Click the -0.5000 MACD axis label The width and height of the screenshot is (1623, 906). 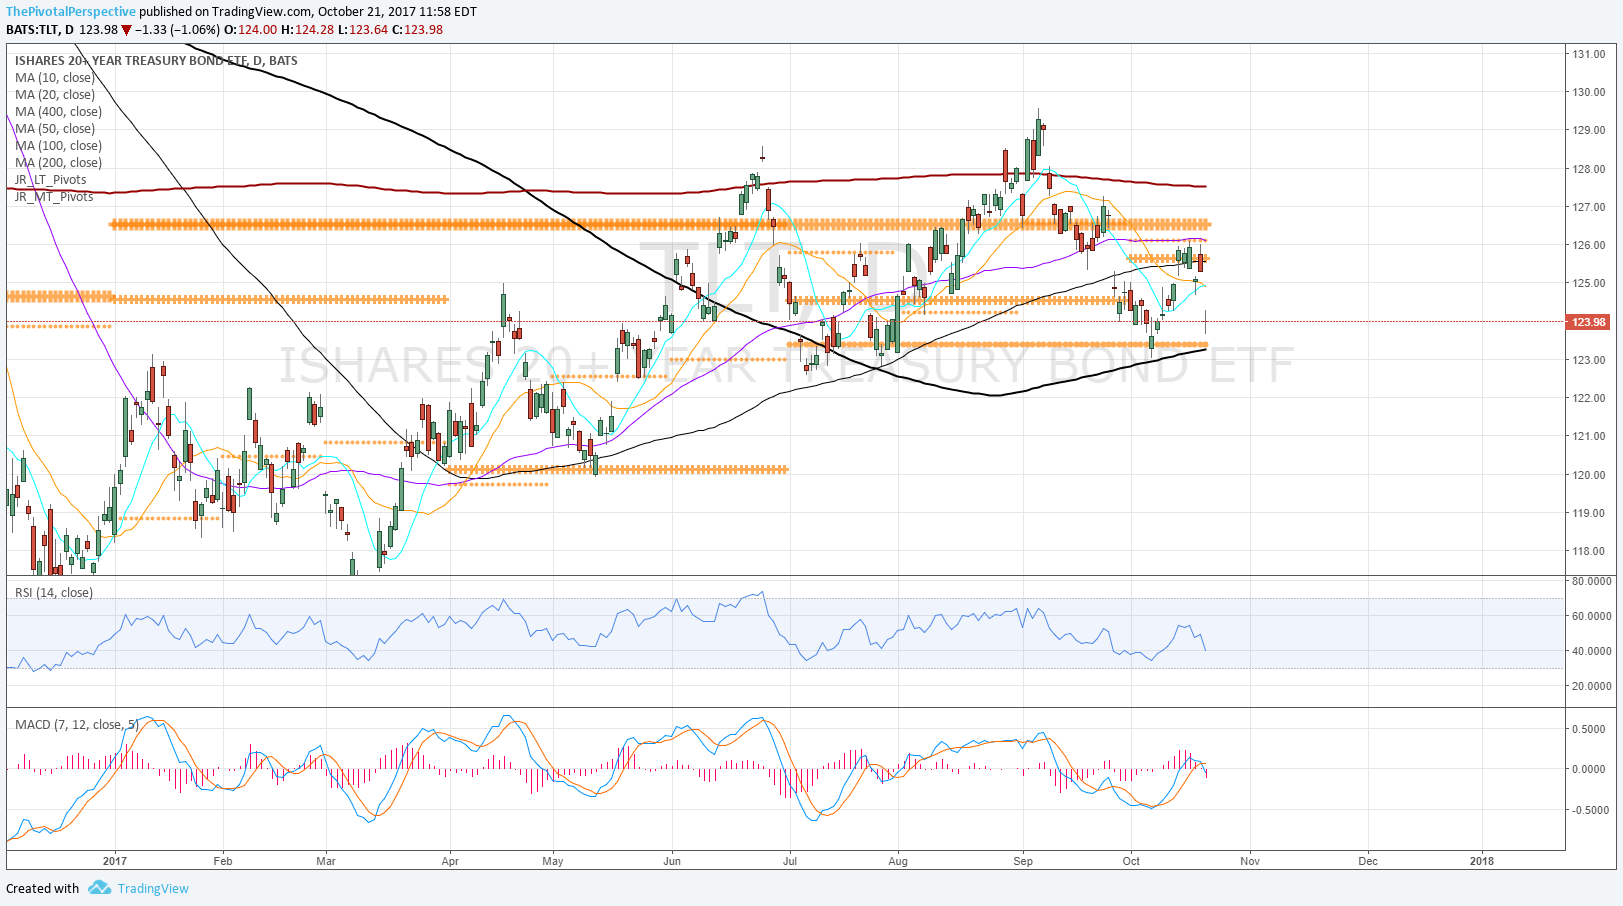[1589, 810]
